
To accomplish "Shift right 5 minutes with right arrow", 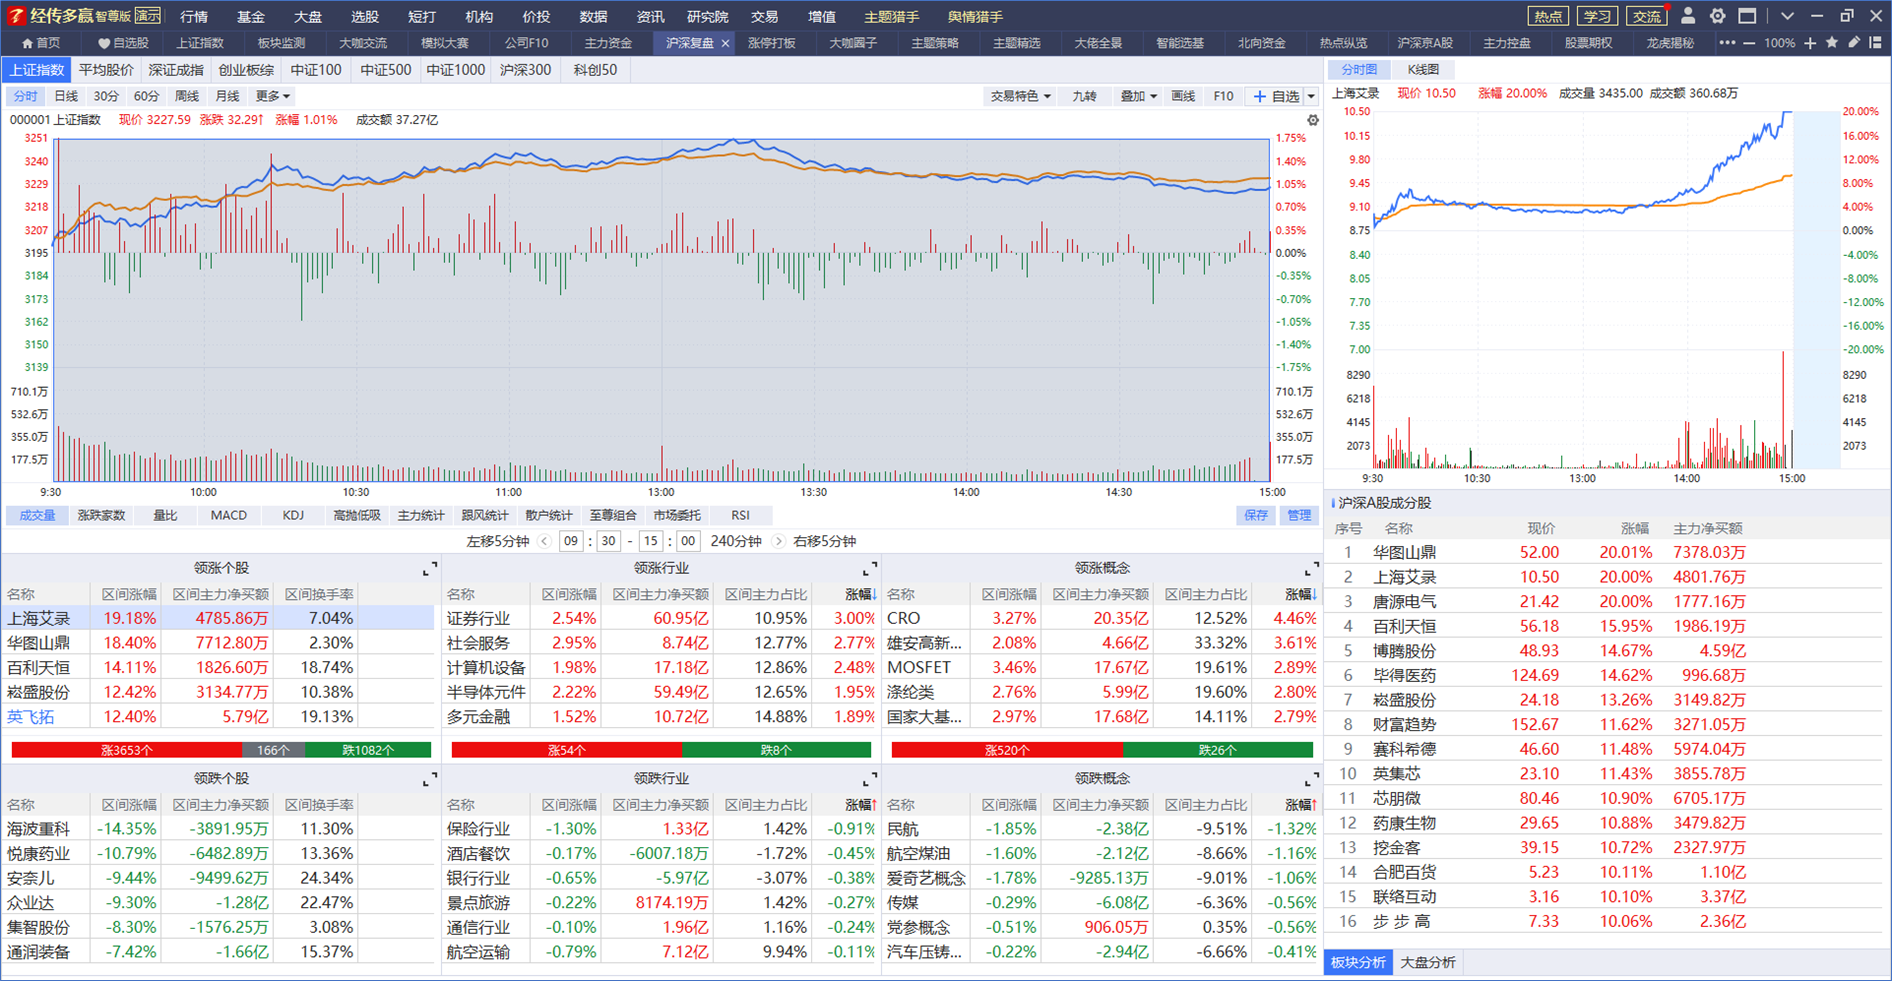I will coord(778,541).
